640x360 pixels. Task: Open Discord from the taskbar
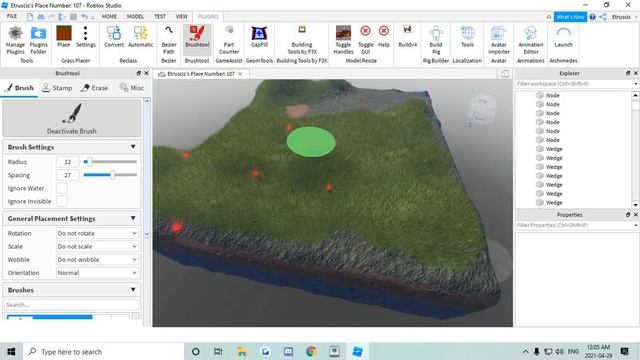pos(288,351)
